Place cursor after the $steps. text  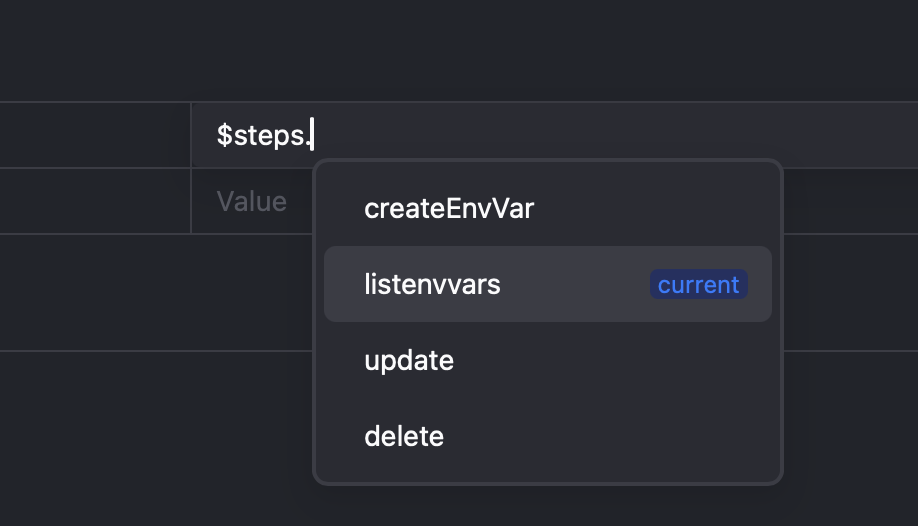pyautogui.click(x=312, y=135)
